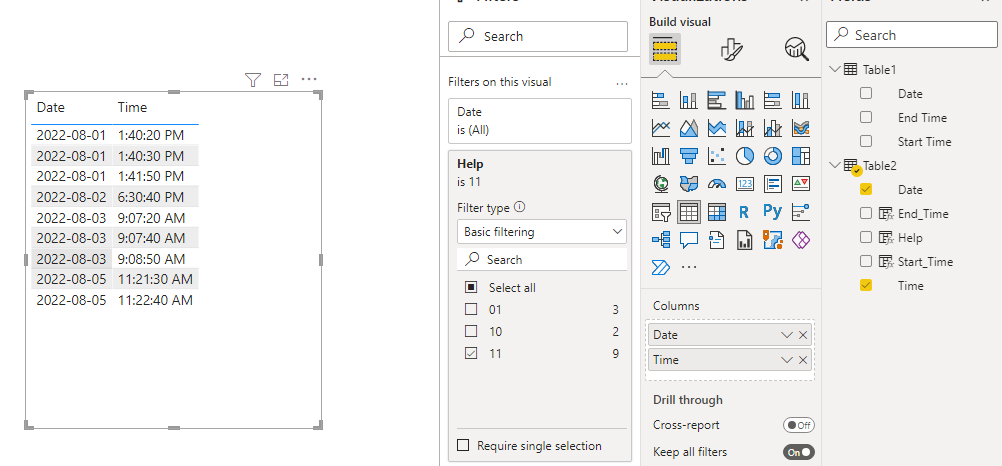Screen dimensions: 1002x466
Task: Check the Table1 Start Time field
Action: pos(866,141)
